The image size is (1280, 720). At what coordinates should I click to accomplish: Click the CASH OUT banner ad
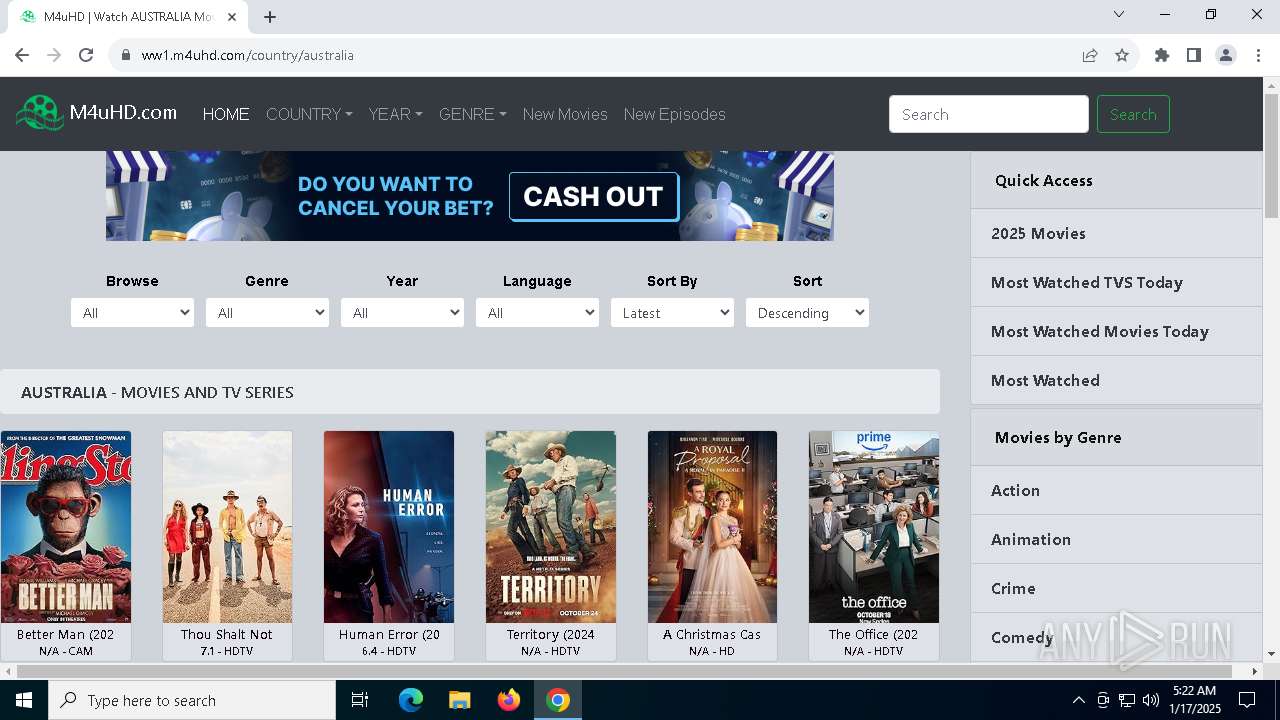[470, 196]
